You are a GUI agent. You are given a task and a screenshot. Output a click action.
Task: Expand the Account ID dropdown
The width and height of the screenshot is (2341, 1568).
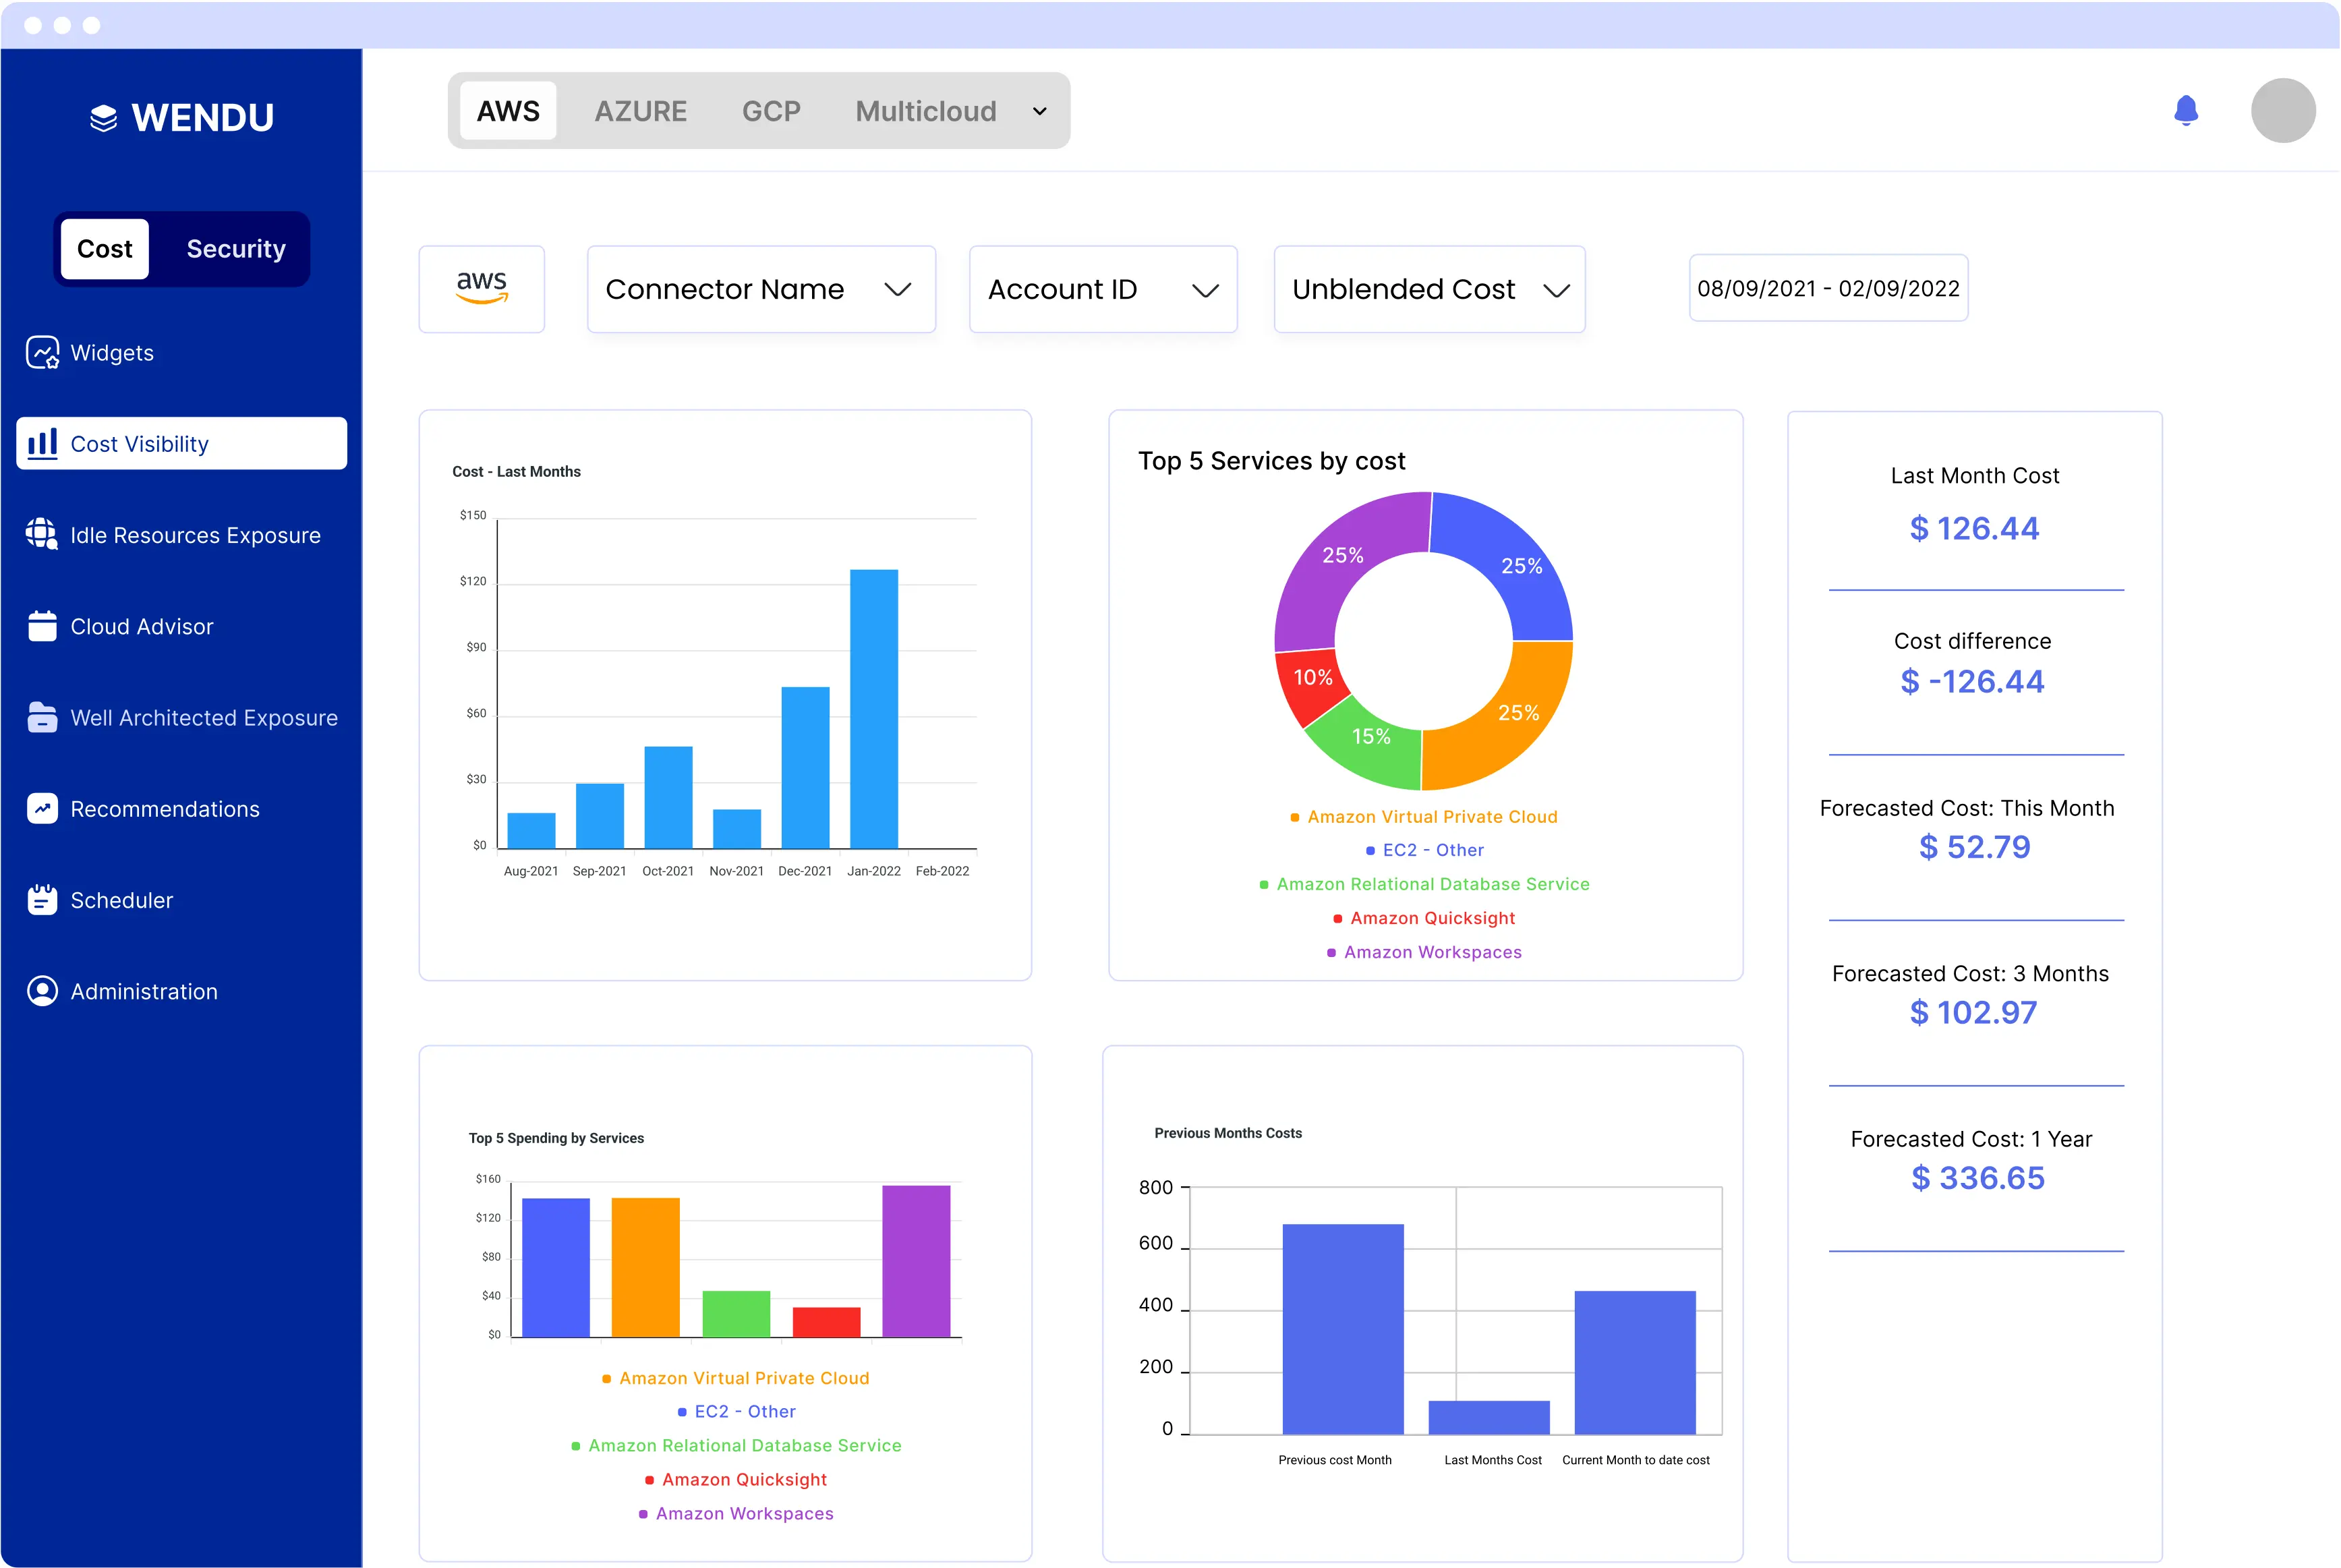[1102, 289]
